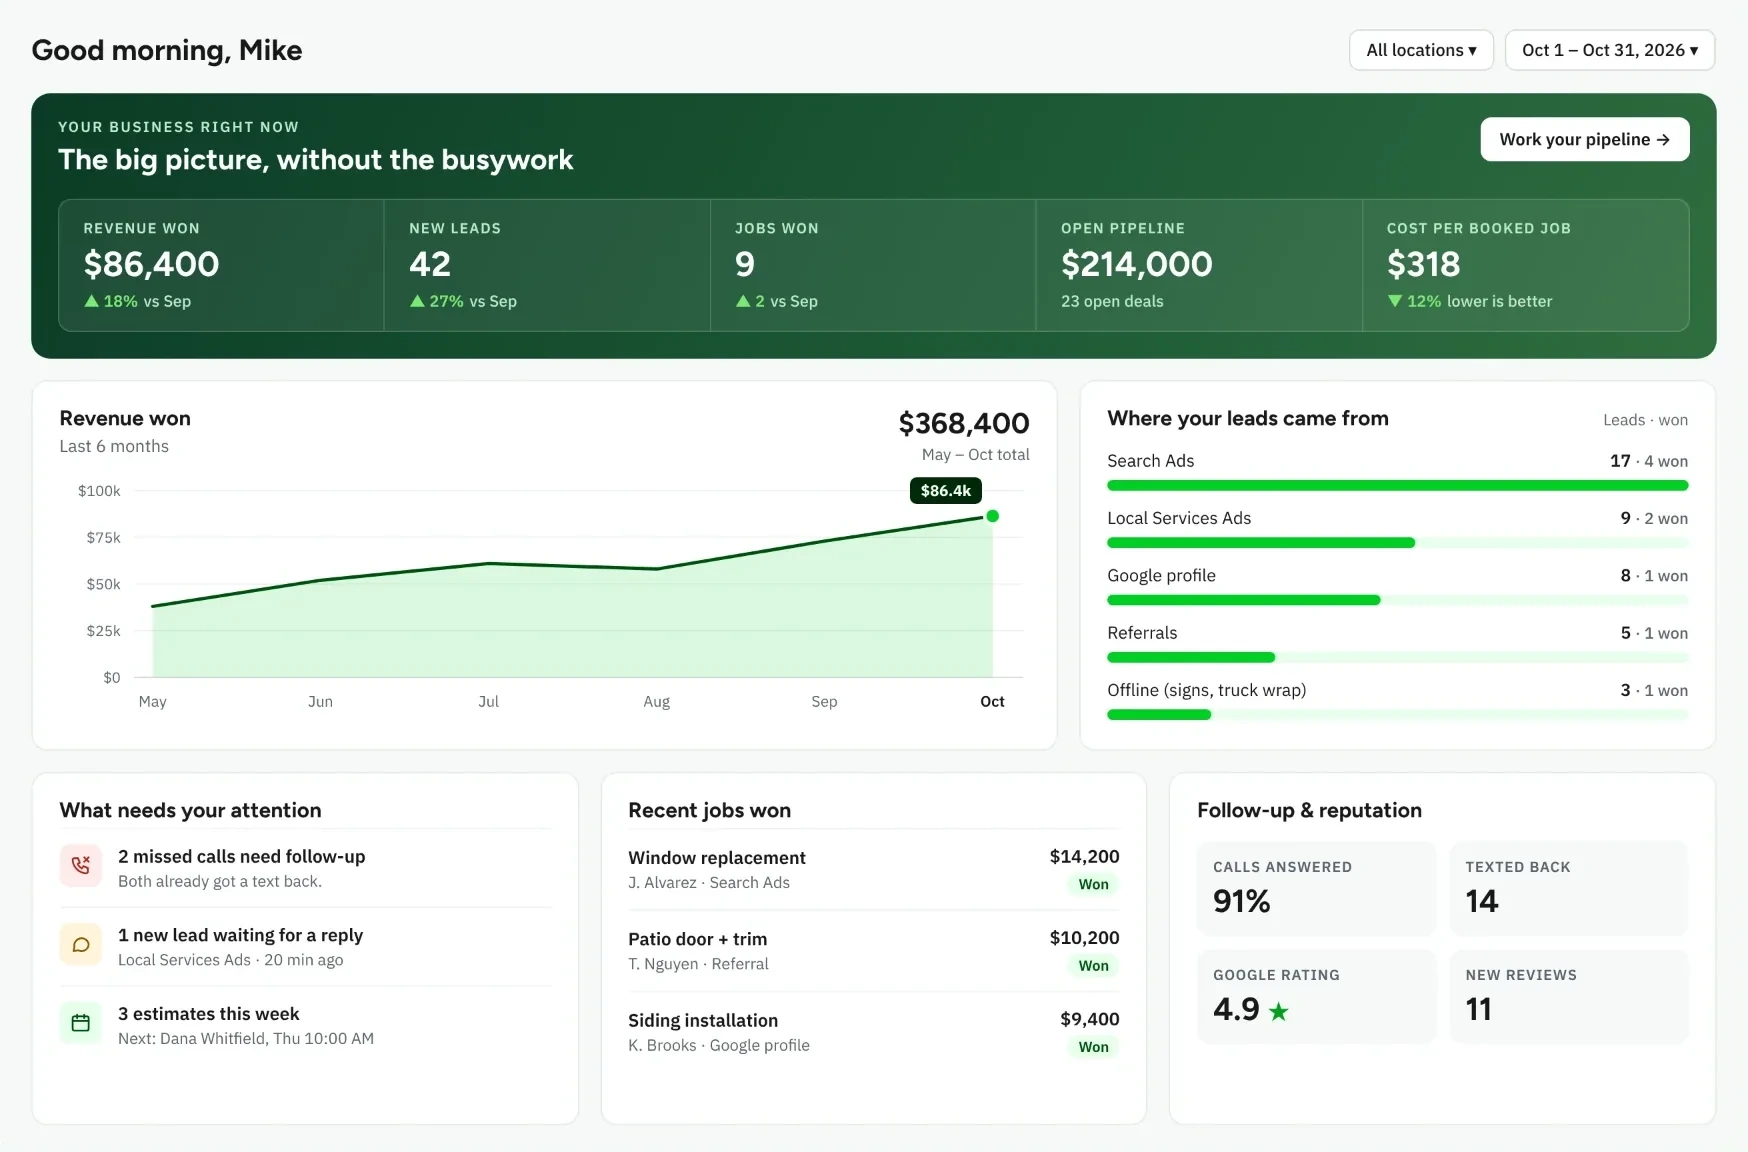Open the Cost Per Booked Job card
This screenshot has width=1748, height=1152.
[1526, 265]
